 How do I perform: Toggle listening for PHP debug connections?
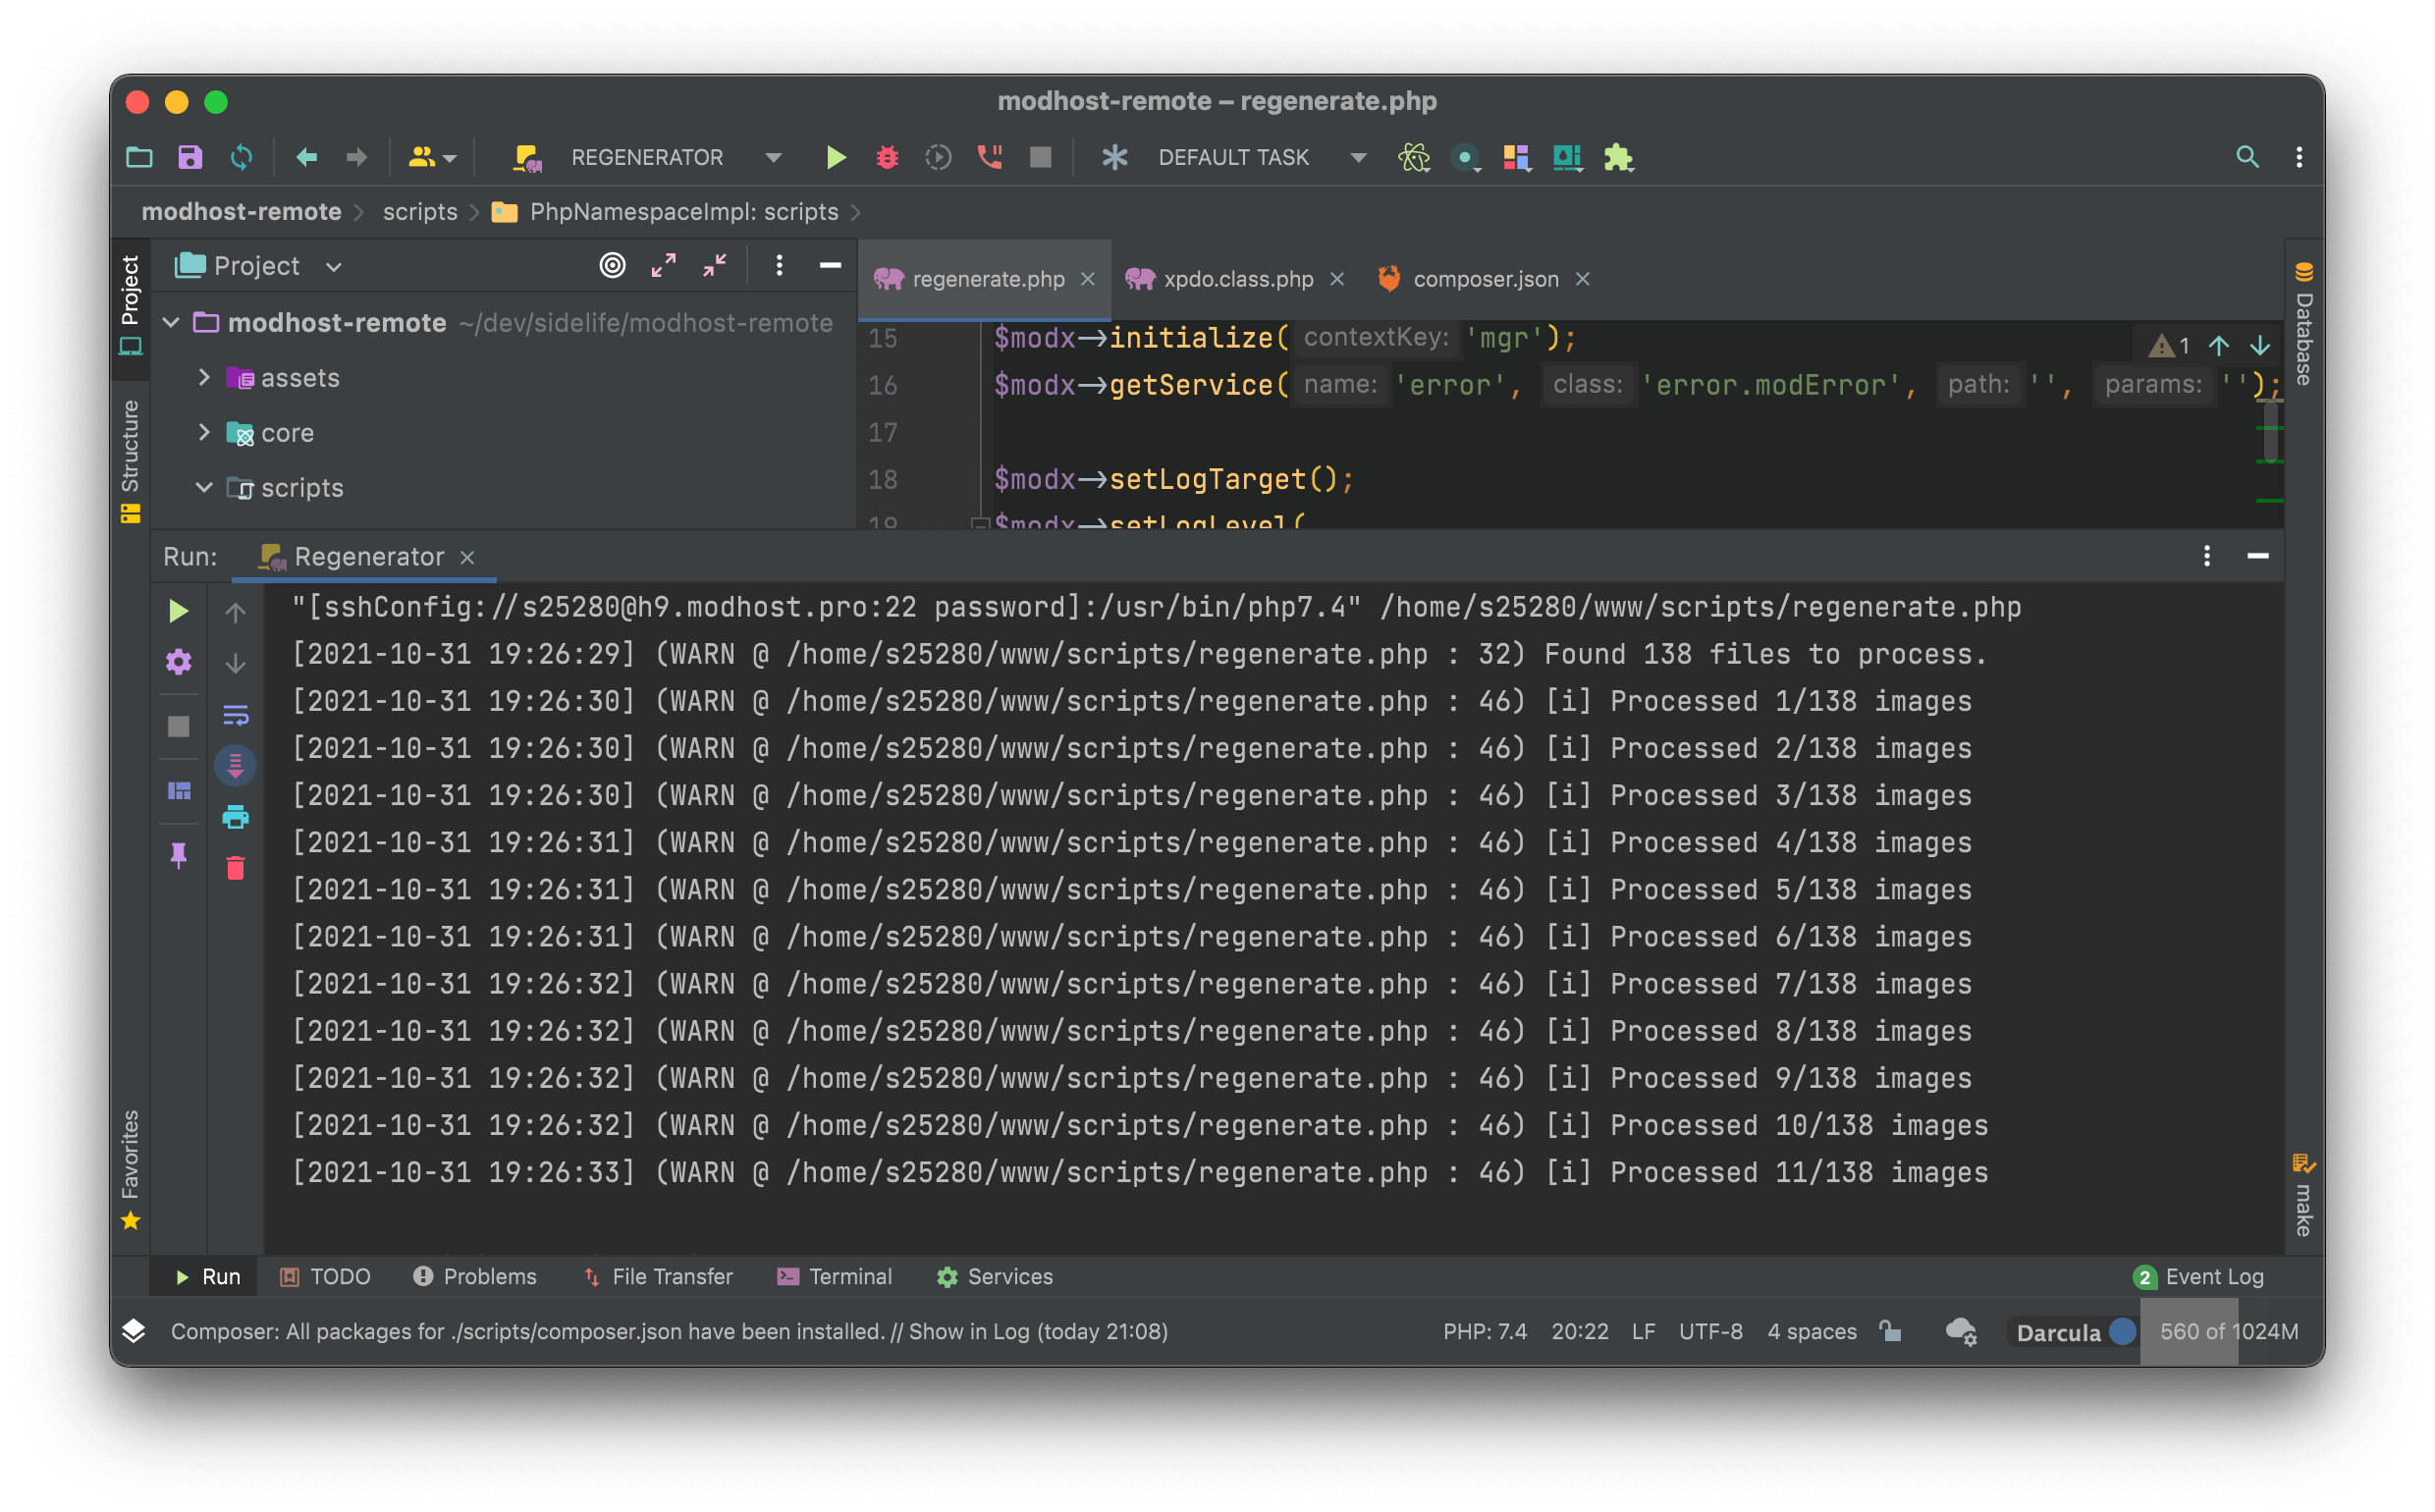coord(990,157)
